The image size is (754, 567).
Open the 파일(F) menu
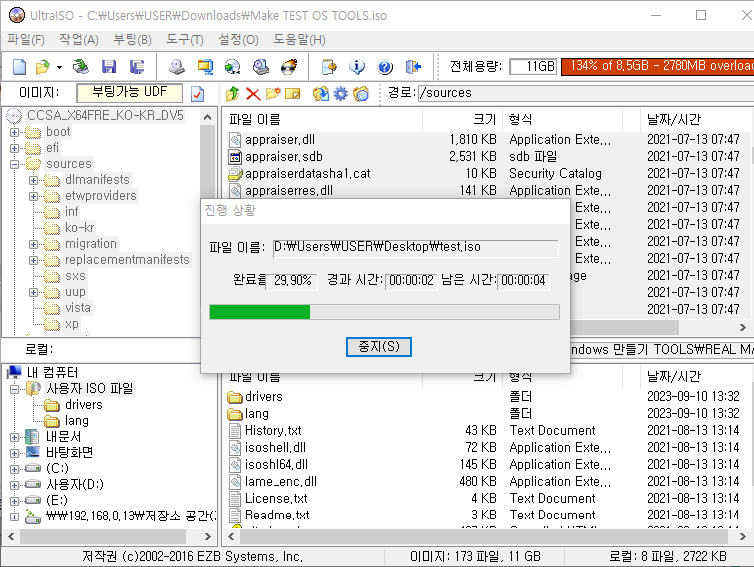[x=26, y=39]
